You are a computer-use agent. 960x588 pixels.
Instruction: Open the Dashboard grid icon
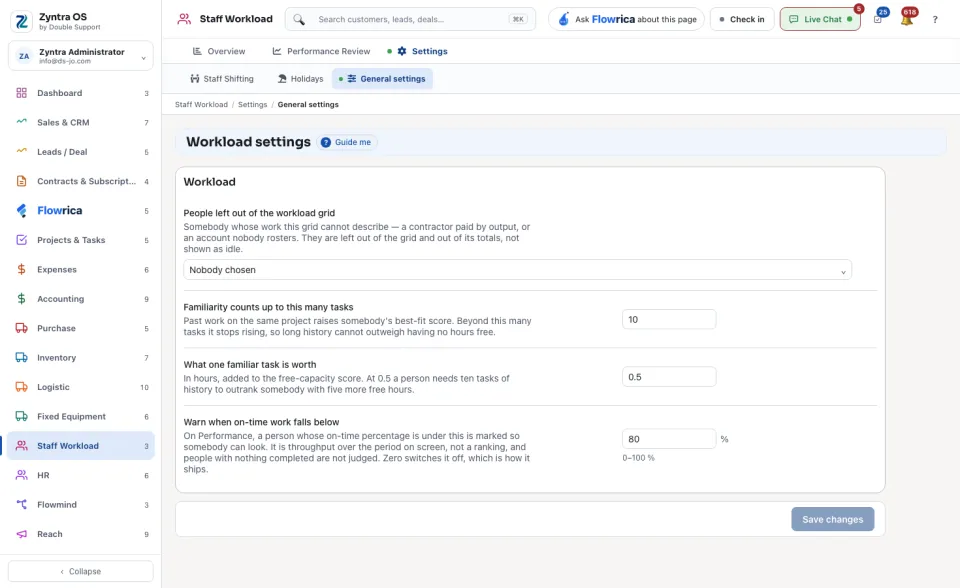(21, 93)
